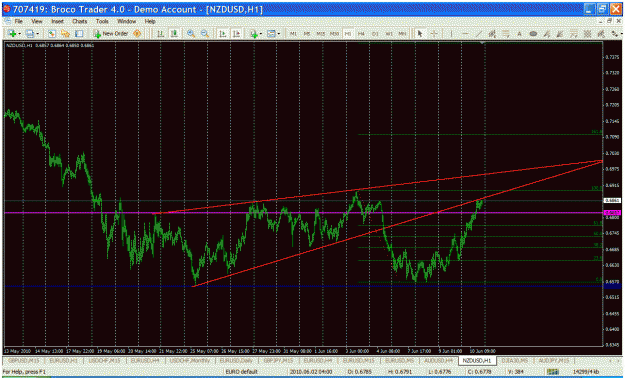This screenshot has width=625, height=378.
Task: Select the W1 timeframe
Action: click(389, 34)
